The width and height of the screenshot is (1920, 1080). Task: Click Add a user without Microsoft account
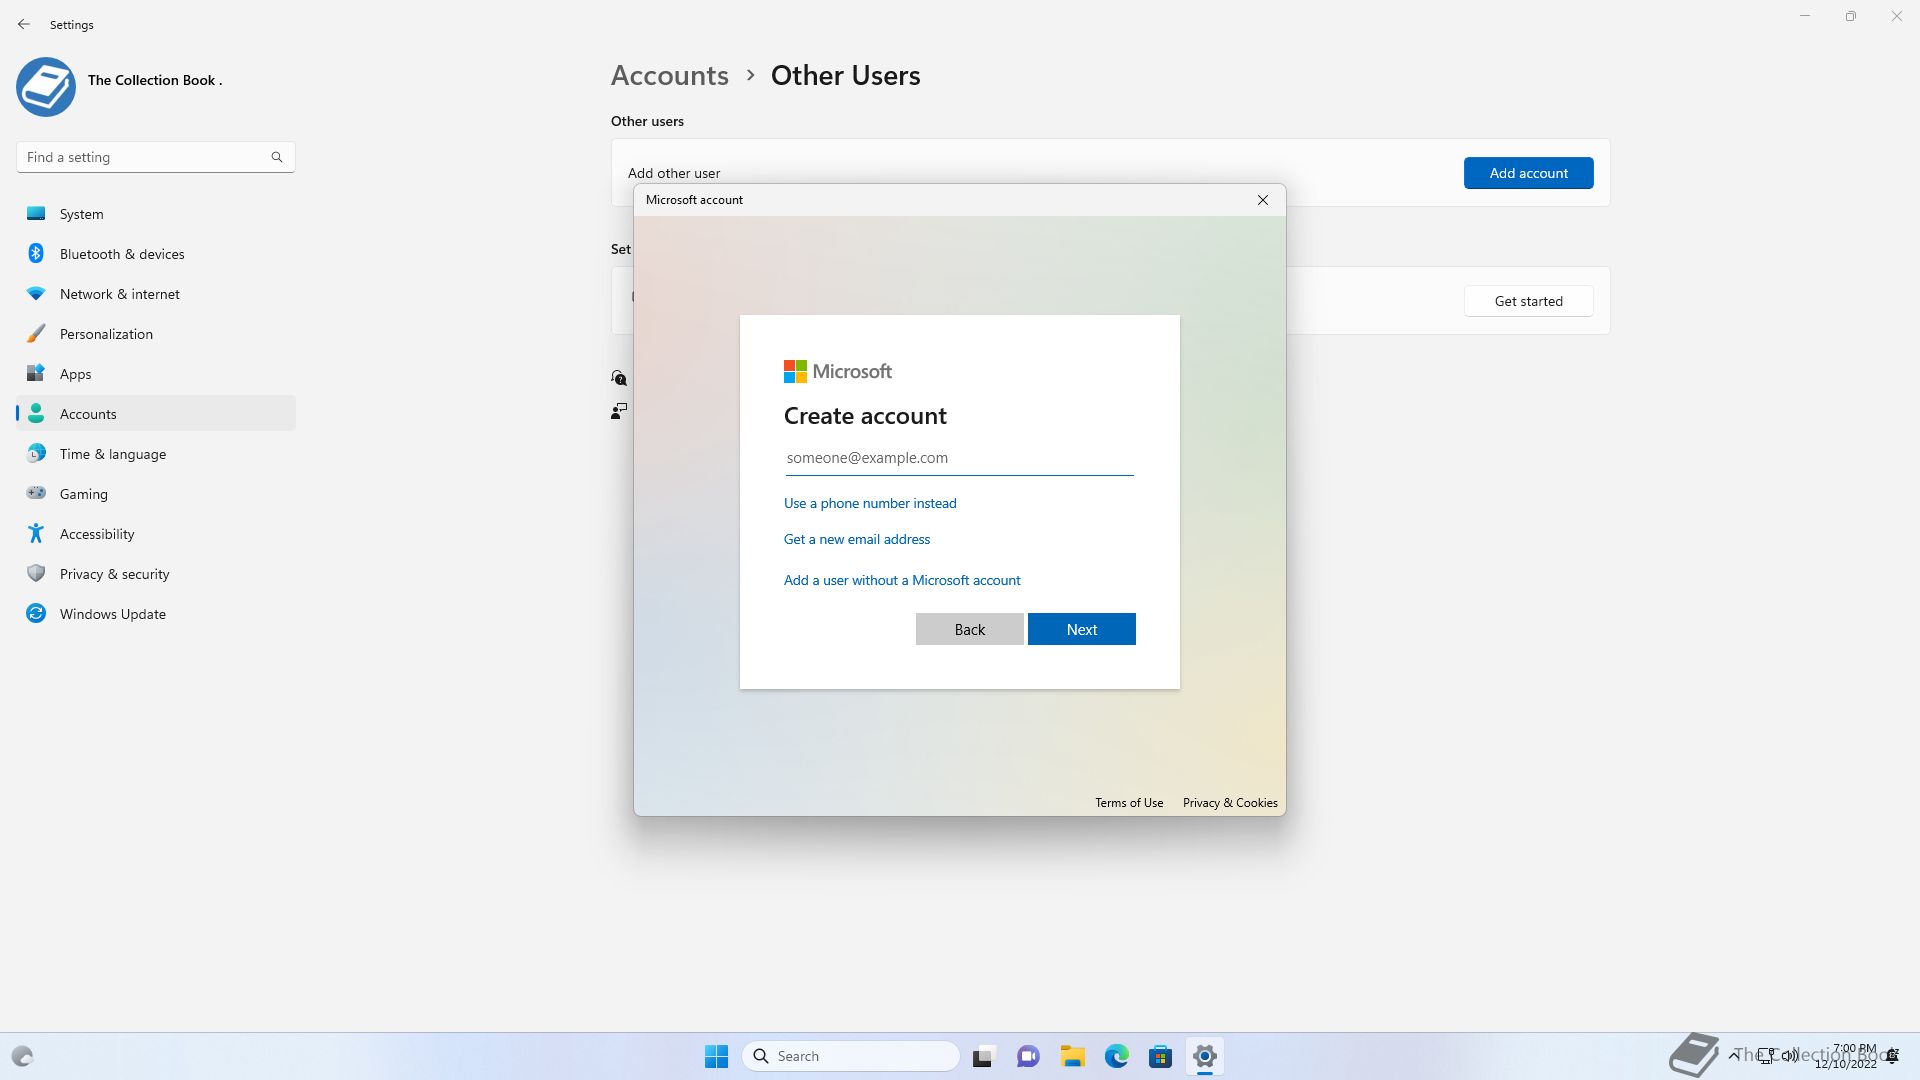pyautogui.click(x=902, y=580)
